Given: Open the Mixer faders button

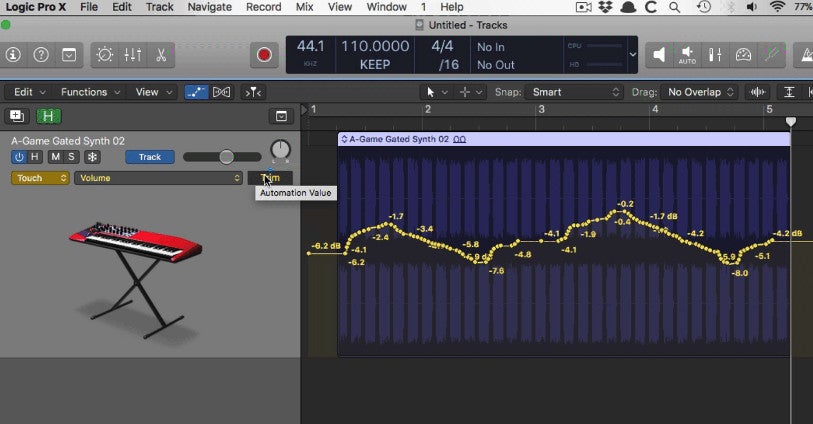Looking at the screenshot, I should [x=133, y=54].
